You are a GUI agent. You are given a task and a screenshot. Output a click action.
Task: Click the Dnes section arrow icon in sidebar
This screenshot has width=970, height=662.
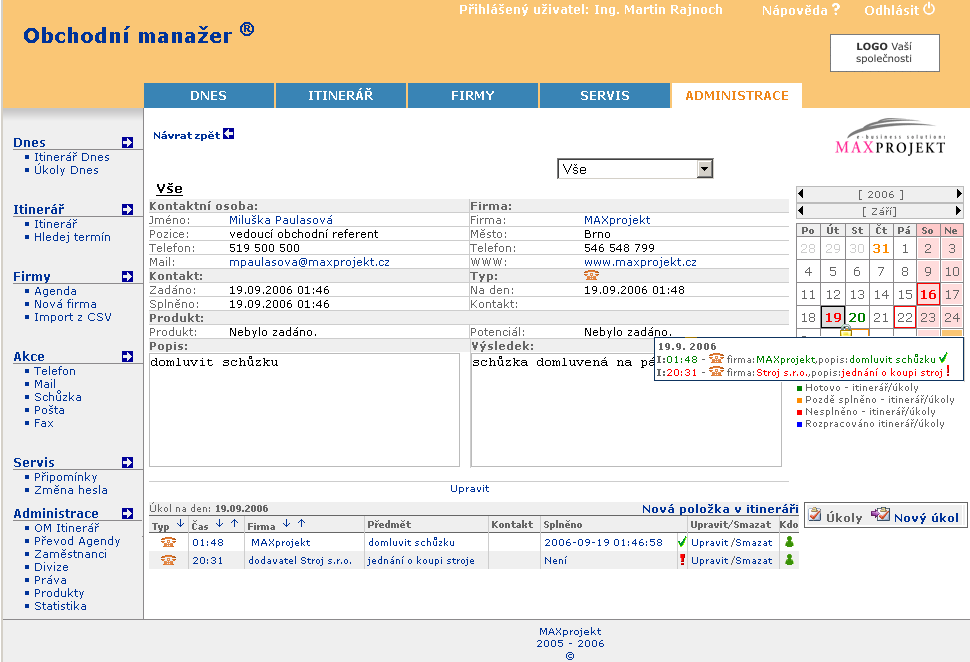127,142
